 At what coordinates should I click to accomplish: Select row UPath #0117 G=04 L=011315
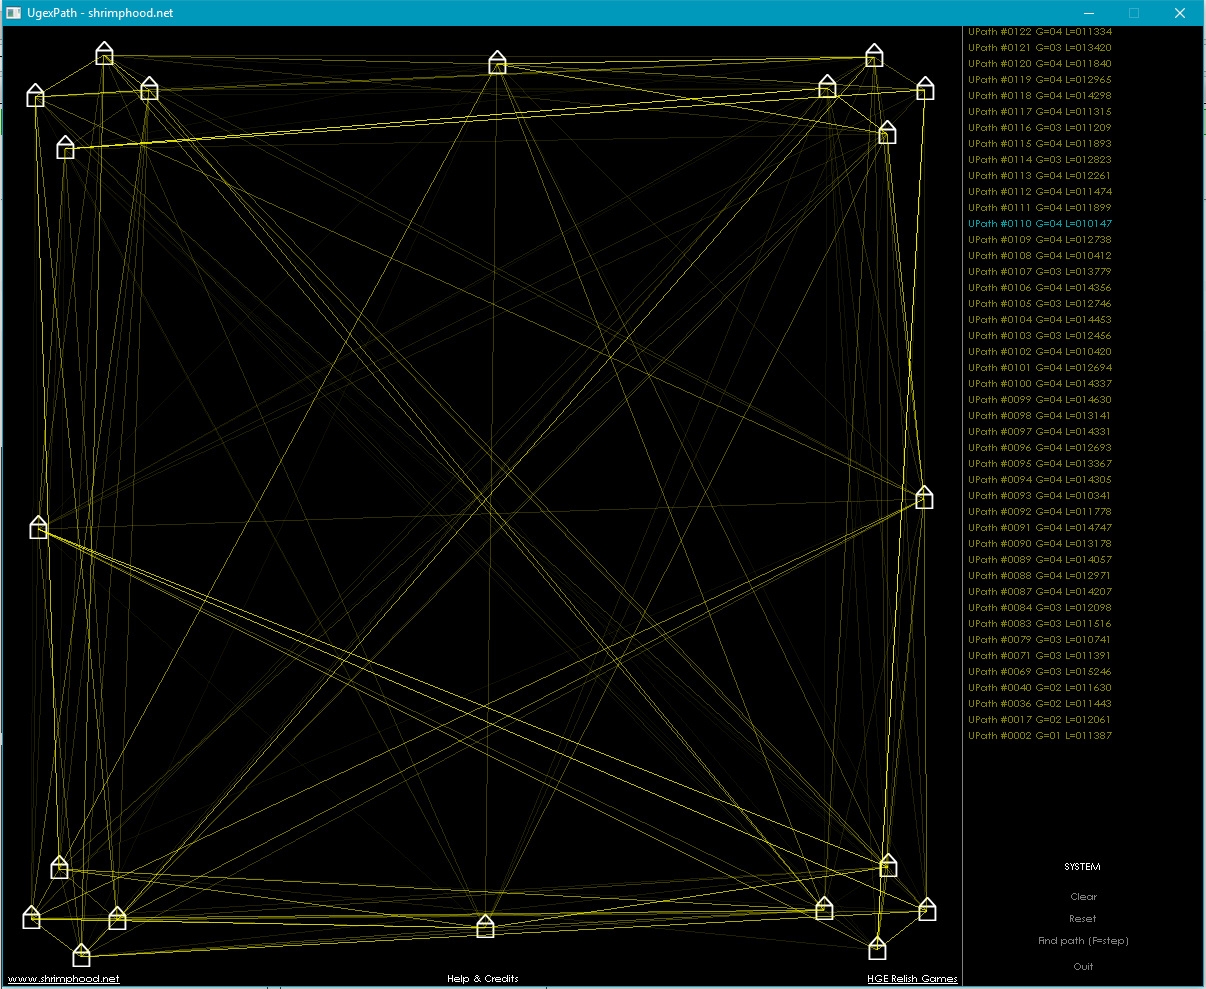pos(1040,112)
